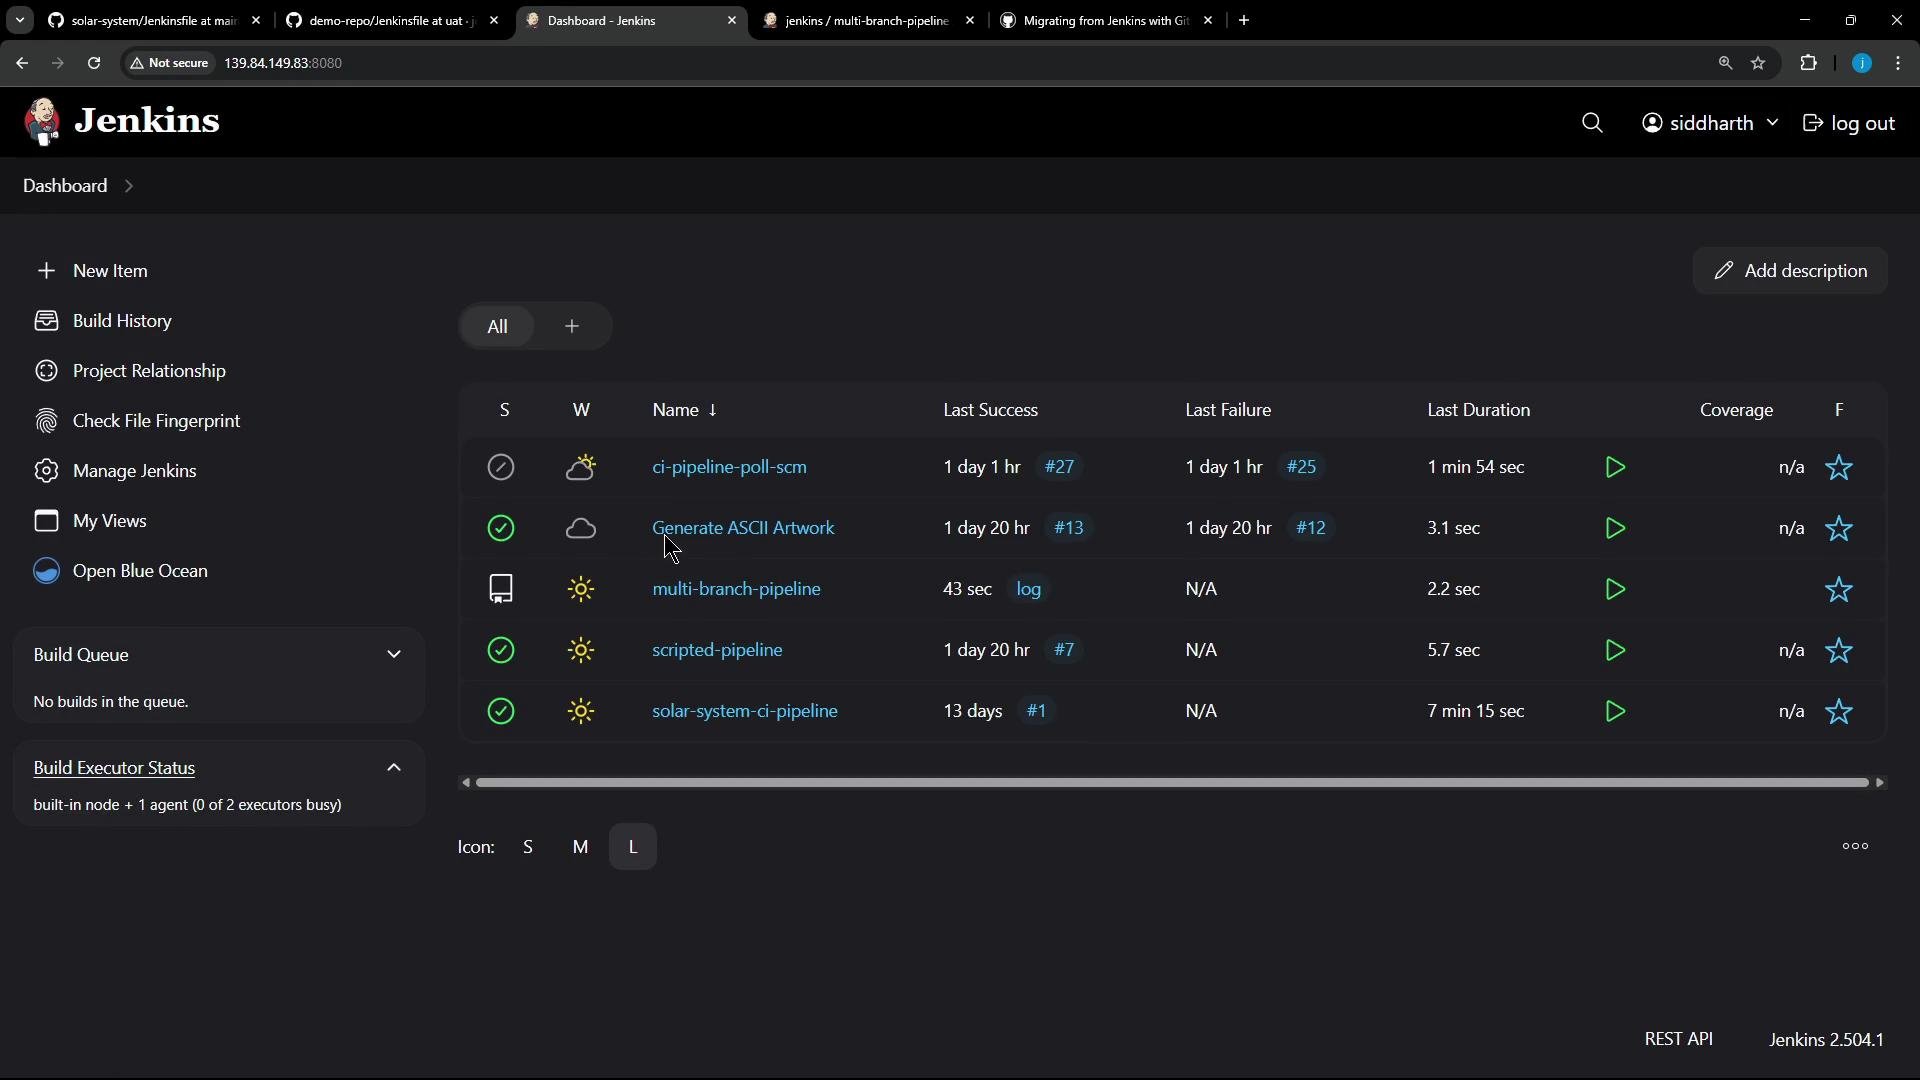Click the Jenkins 2.504.1 version button
Screen dimensions: 1920x1080
coord(1826,1040)
